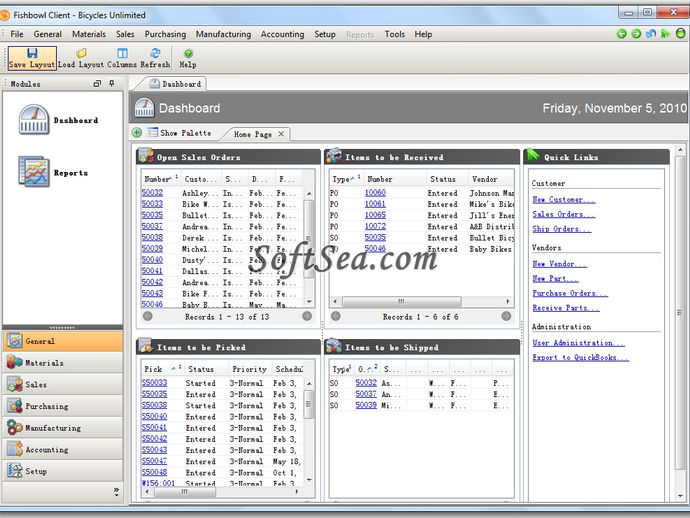Click the Sales Orders quick link
Screen dimensions: 690x518
(563, 214)
